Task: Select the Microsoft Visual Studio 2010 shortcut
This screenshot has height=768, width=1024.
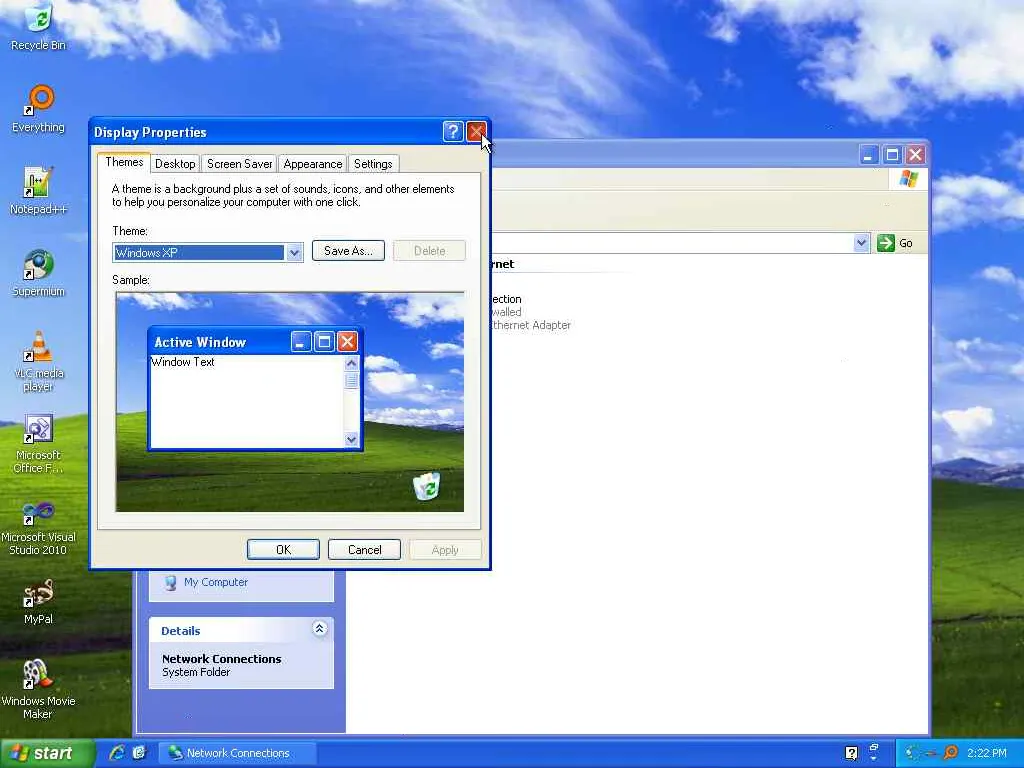Action: click(39, 526)
